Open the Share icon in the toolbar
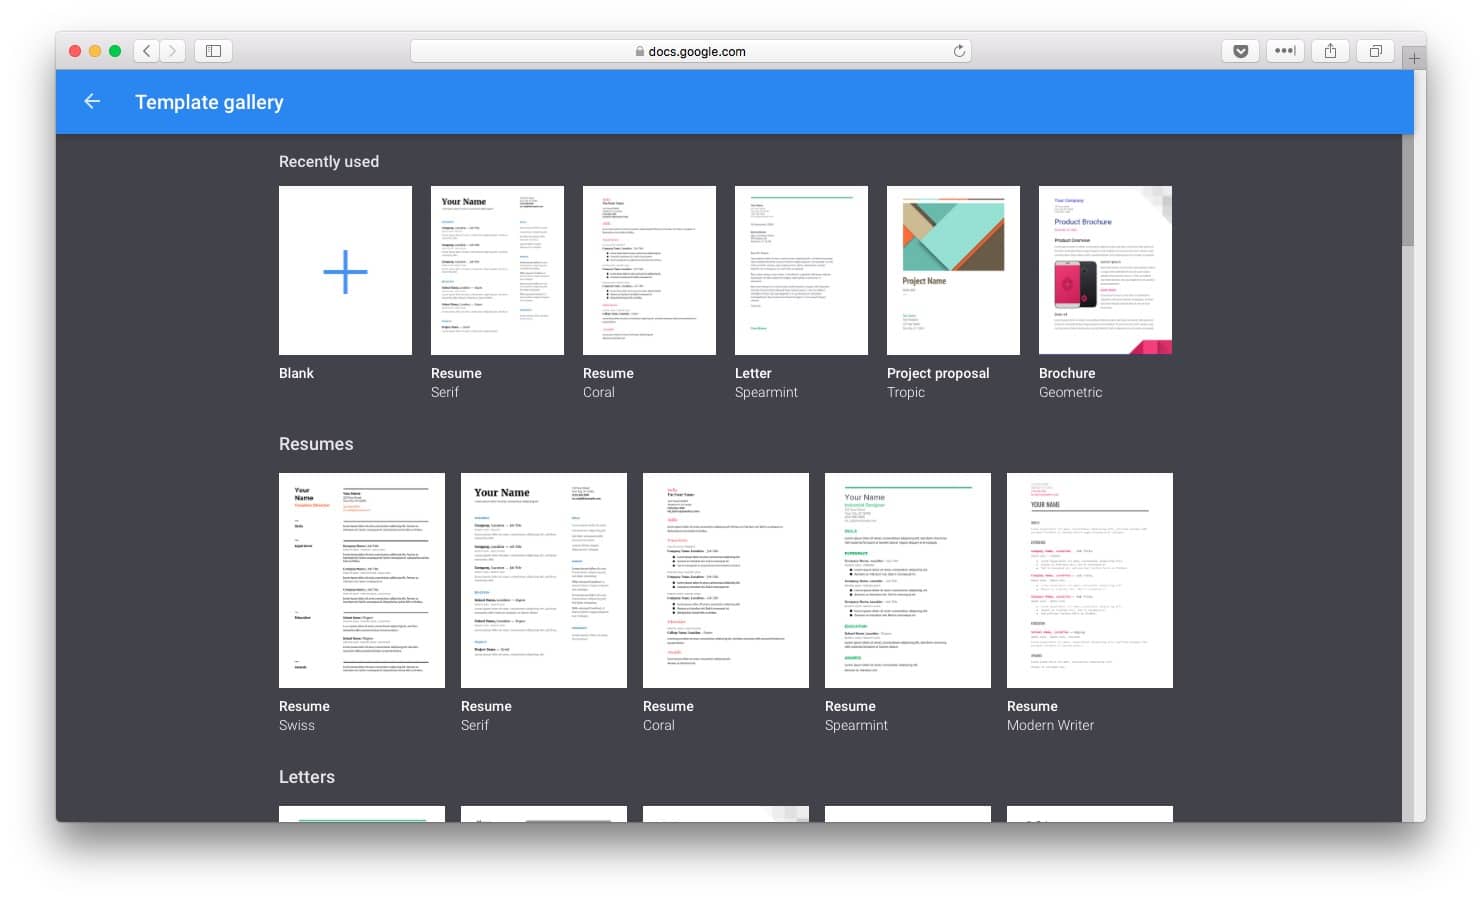 click(1330, 51)
